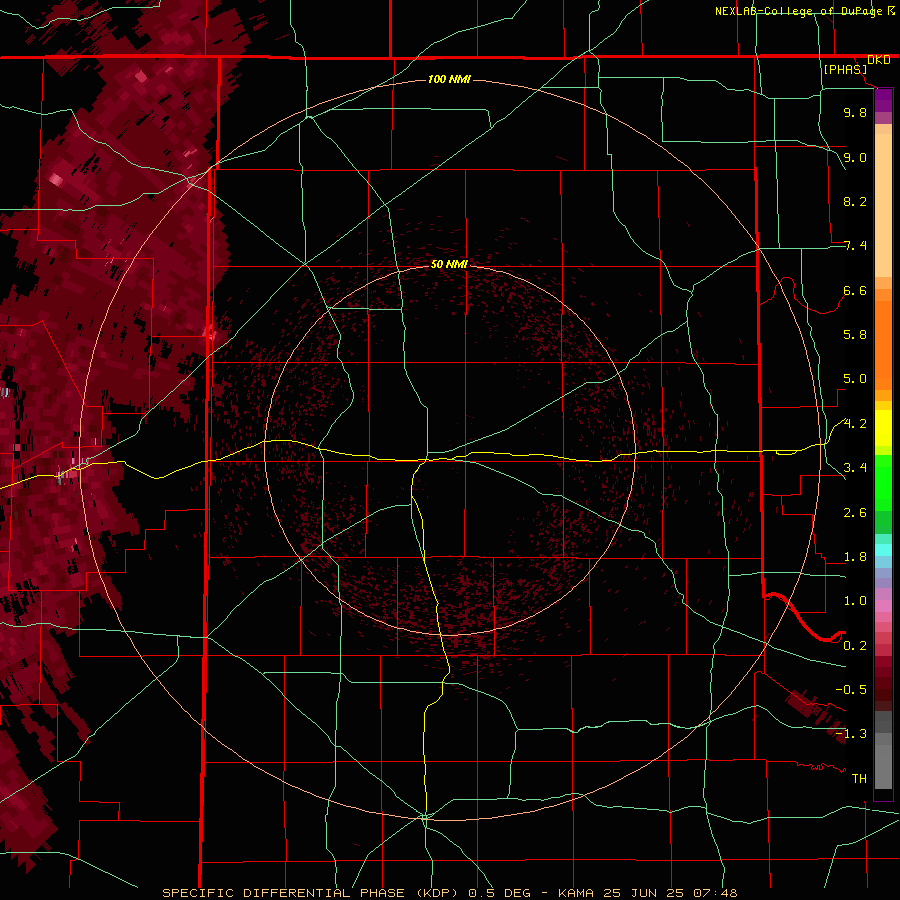This screenshot has width=900, height=900.
Task: Click the "4.2" scale value
Action: [x=855, y=424]
